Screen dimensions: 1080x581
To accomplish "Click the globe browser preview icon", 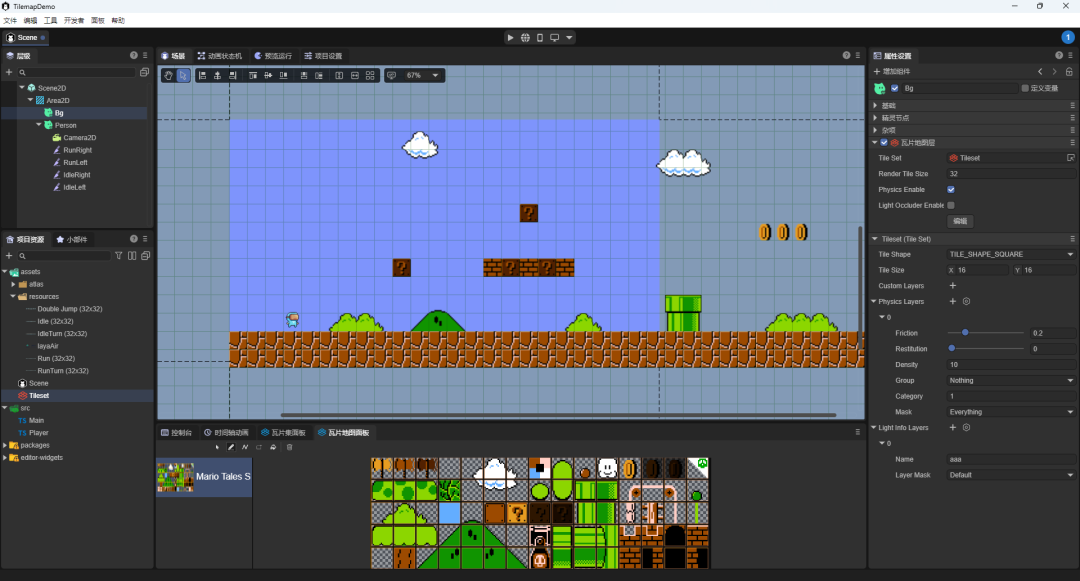I will 525,38.
